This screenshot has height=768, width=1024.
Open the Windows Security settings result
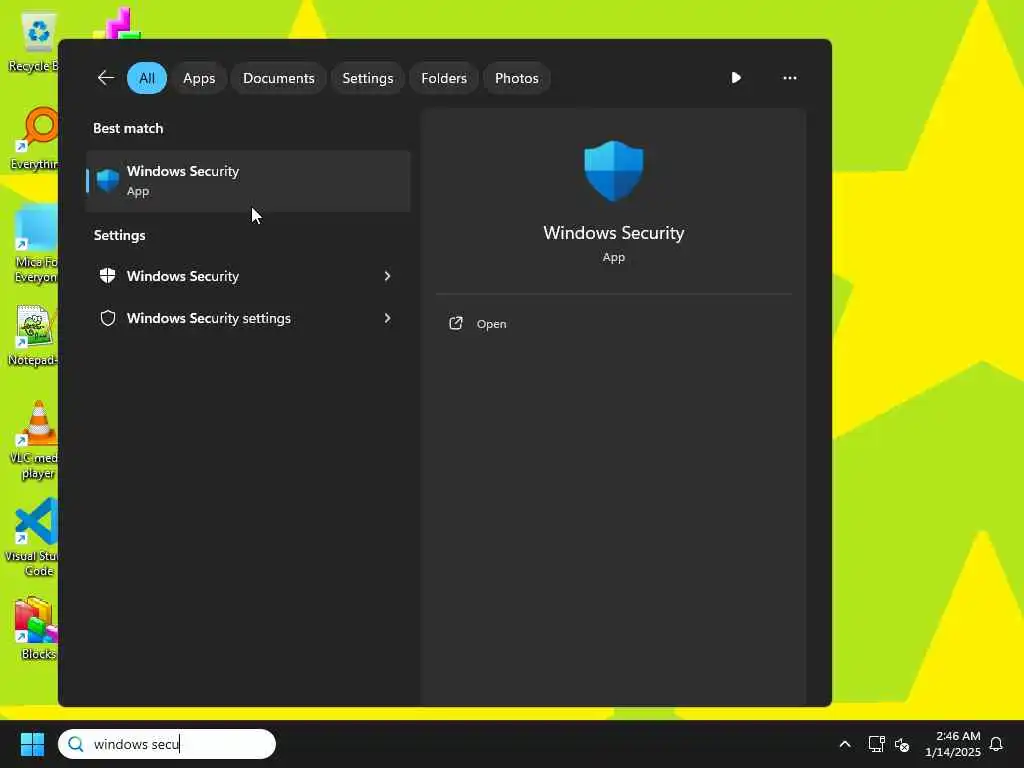[248, 318]
